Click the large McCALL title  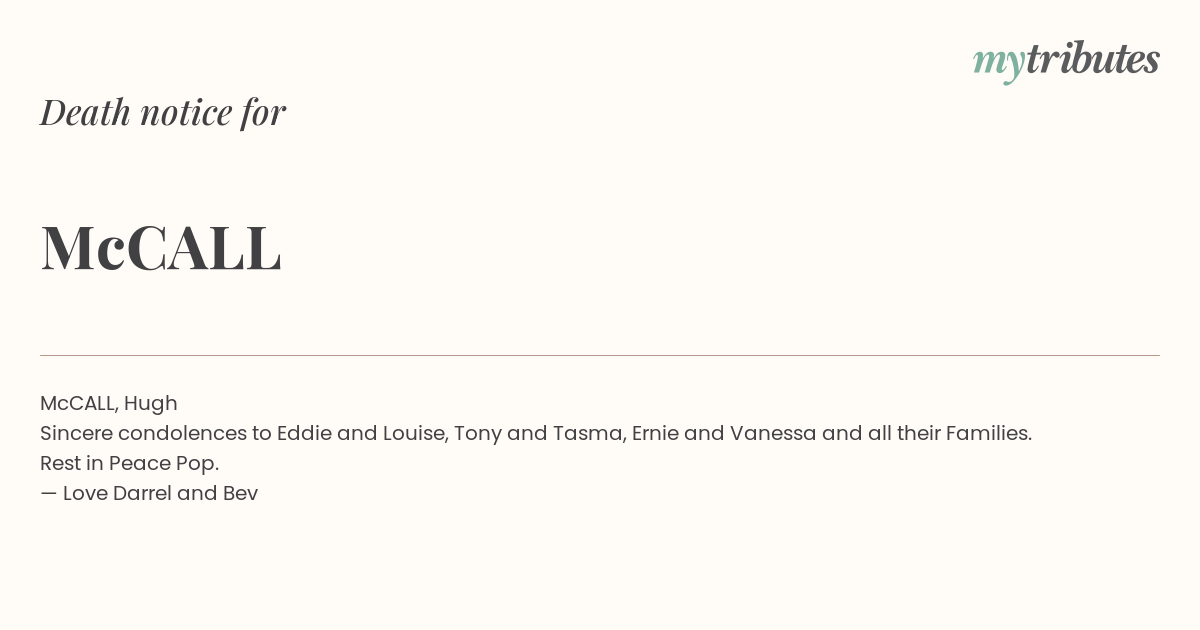click(161, 247)
